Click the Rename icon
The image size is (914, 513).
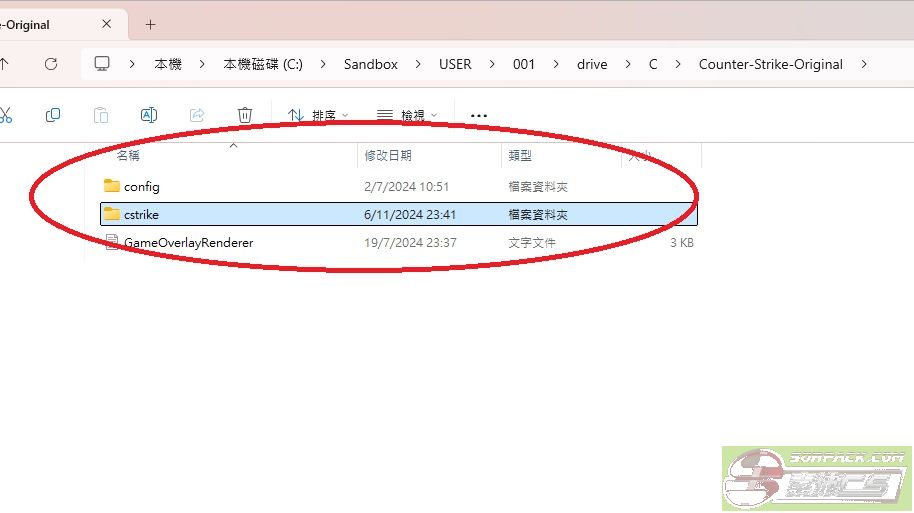[149, 115]
